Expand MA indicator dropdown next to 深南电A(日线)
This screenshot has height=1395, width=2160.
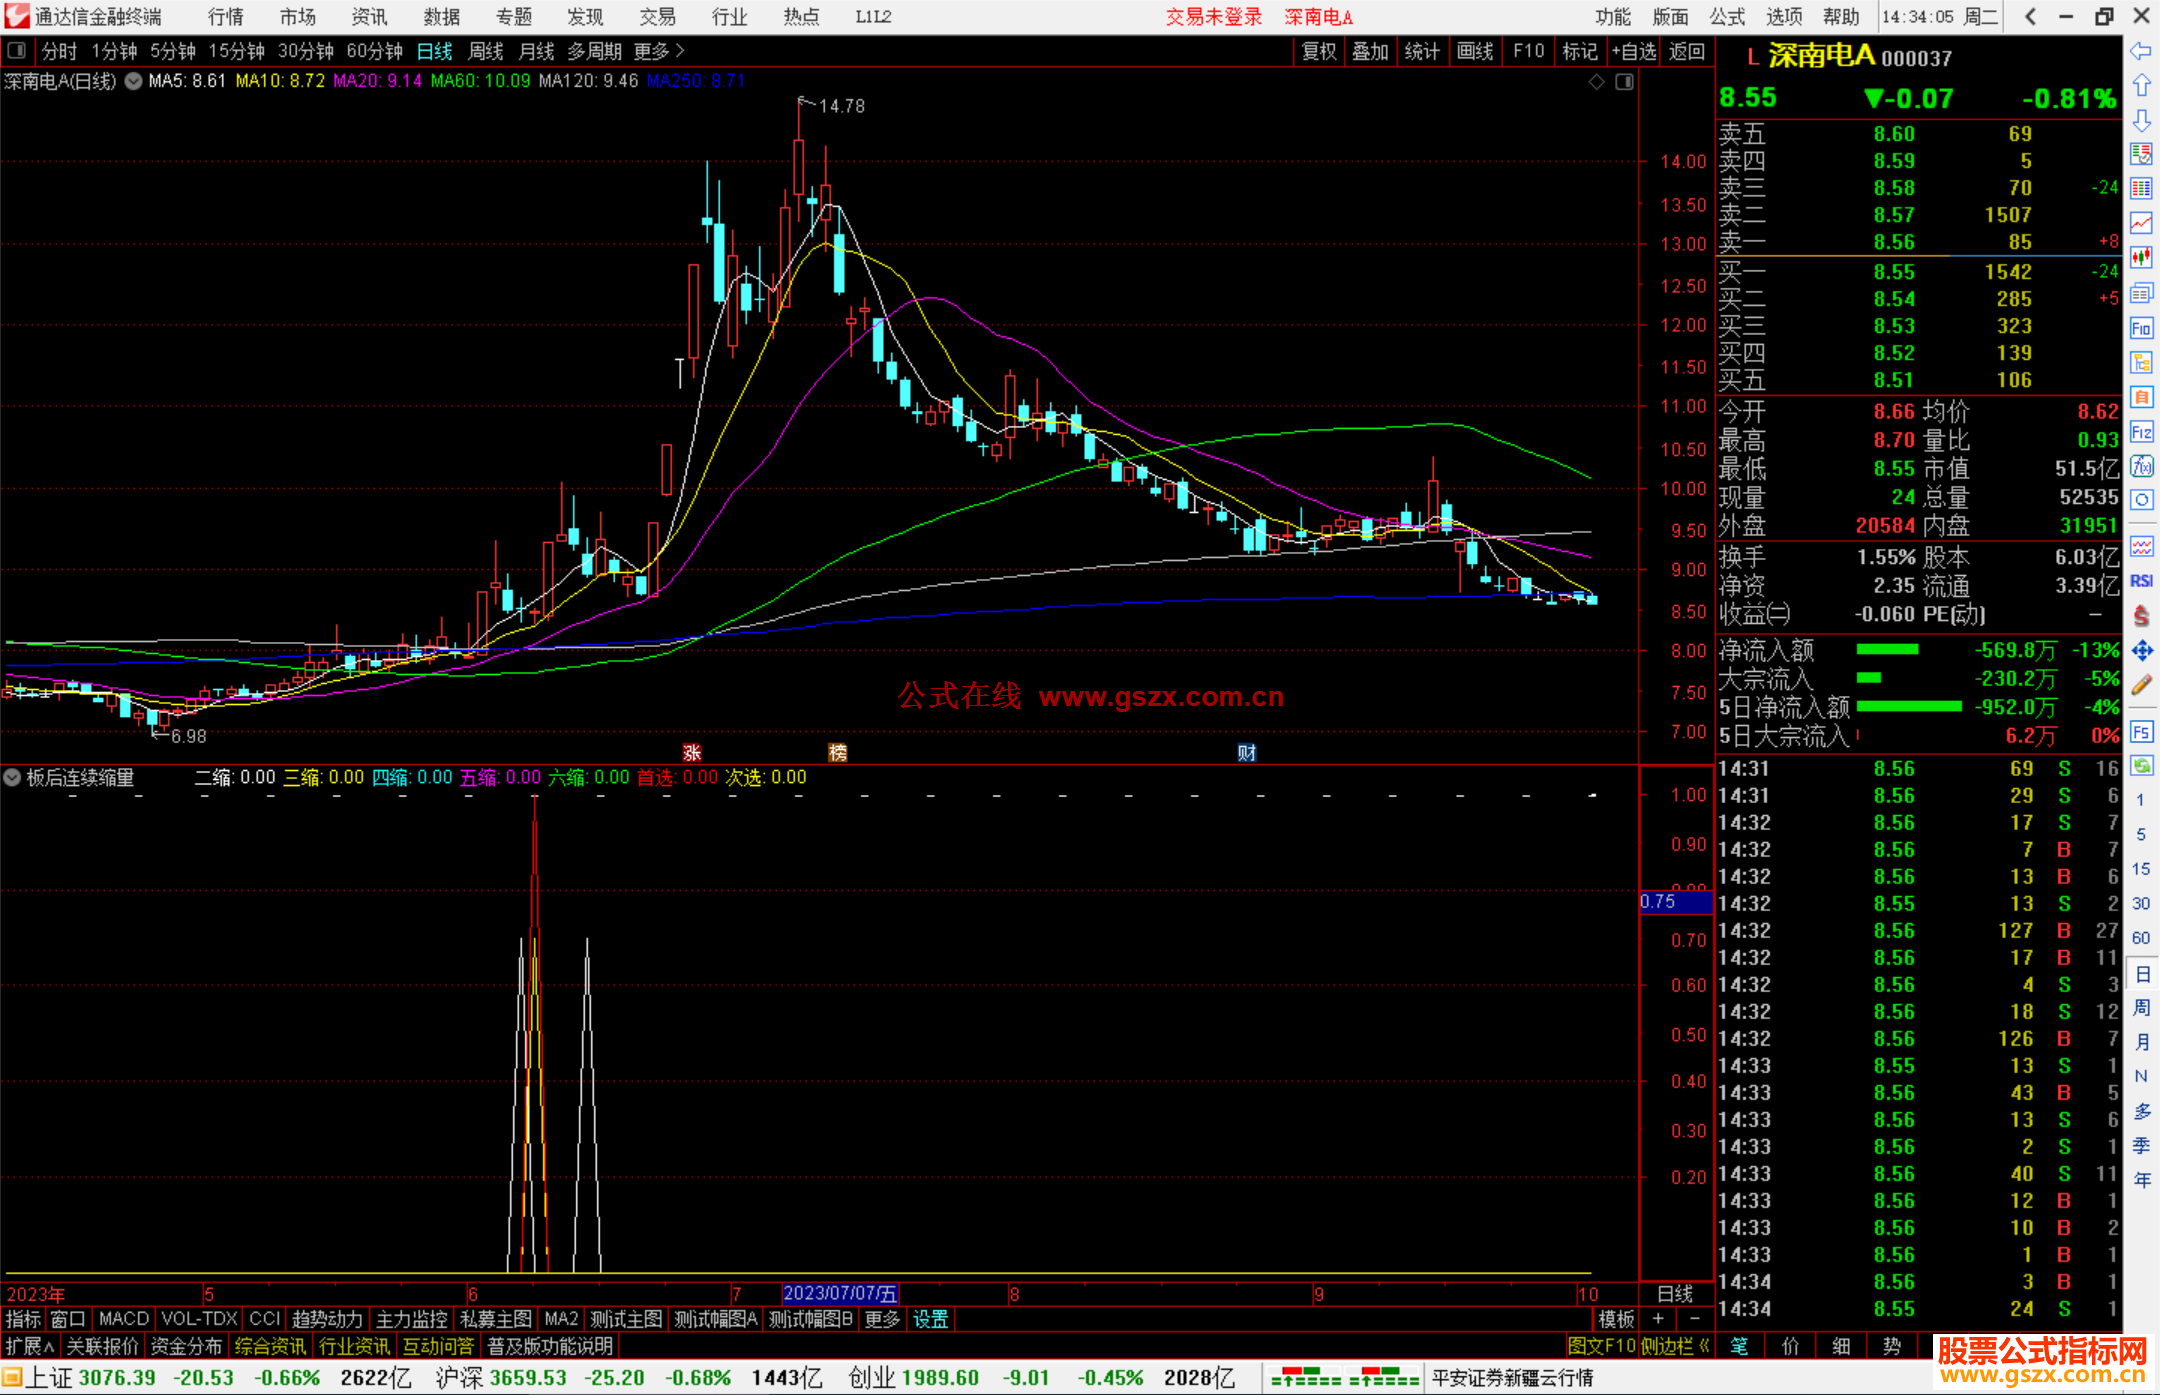(133, 81)
